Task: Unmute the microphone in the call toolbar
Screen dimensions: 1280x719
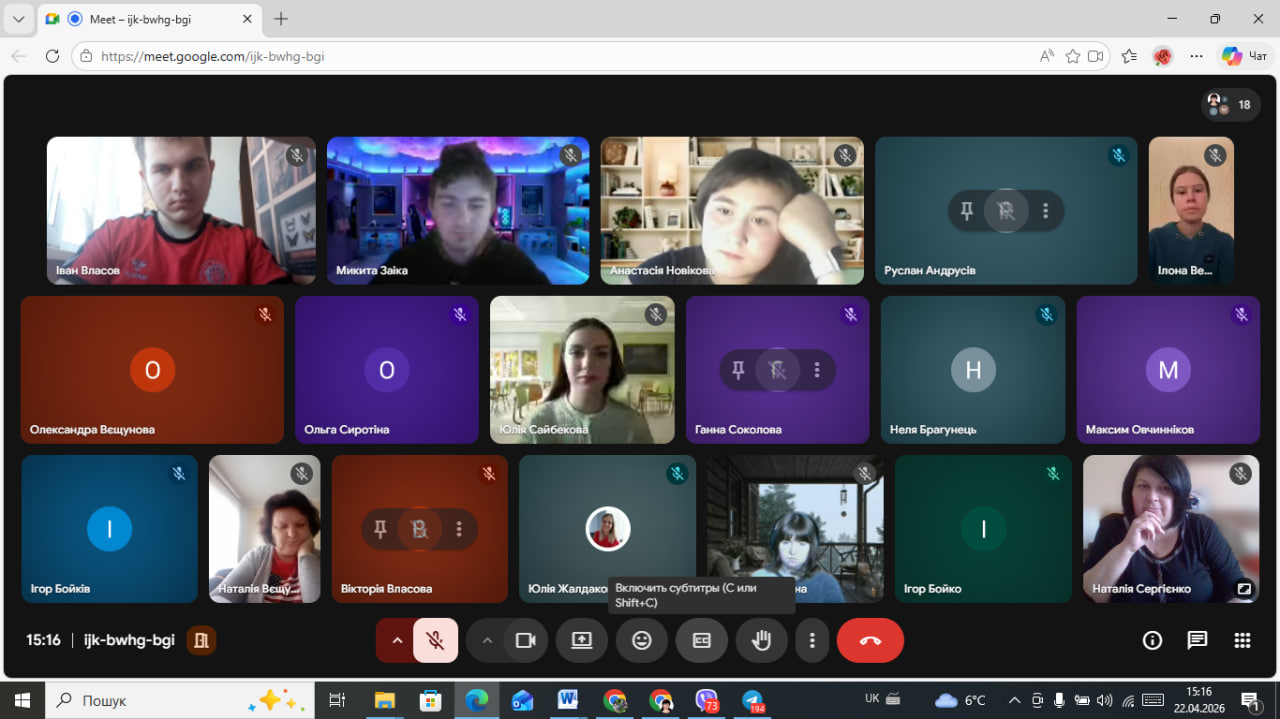Action: pyautogui.click(x=435, y=640)
